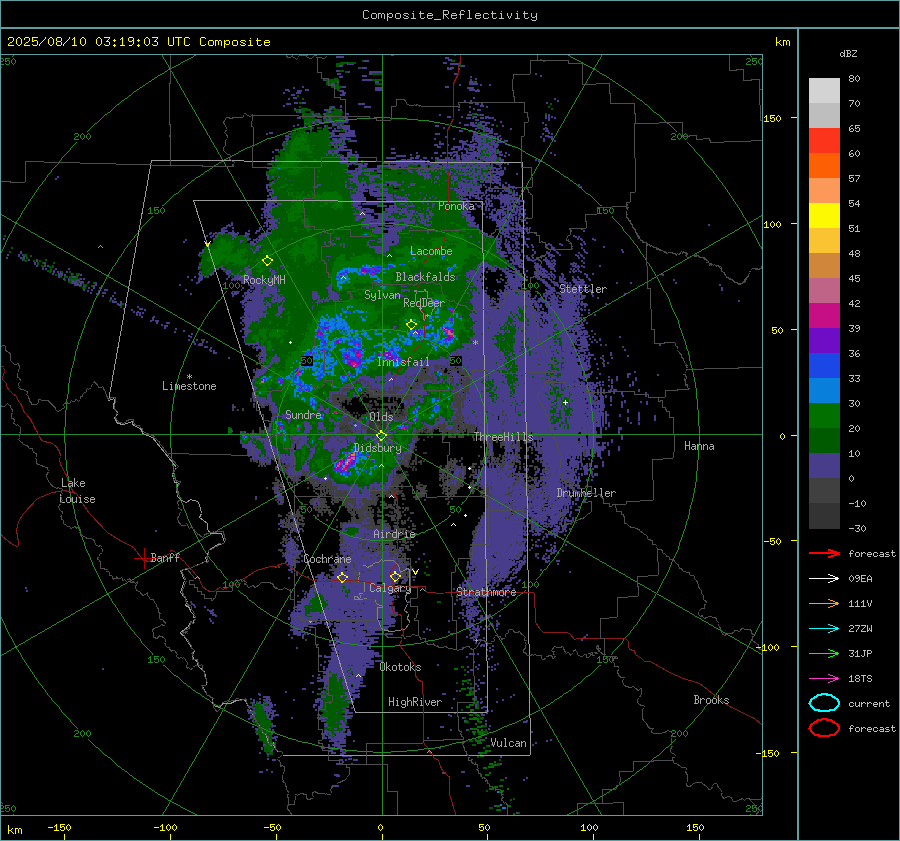
Task: Click the km unit label at top right
Action: tap(782, 42)
